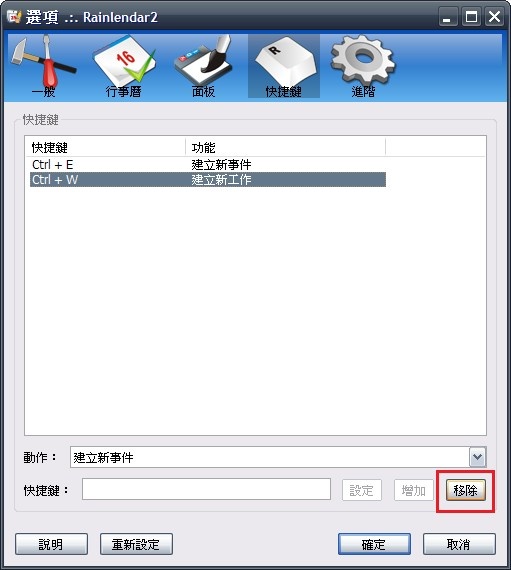Expand the 動作 dropdown arrow
This screenshot has height=570, width=511.
pos(478,457)
